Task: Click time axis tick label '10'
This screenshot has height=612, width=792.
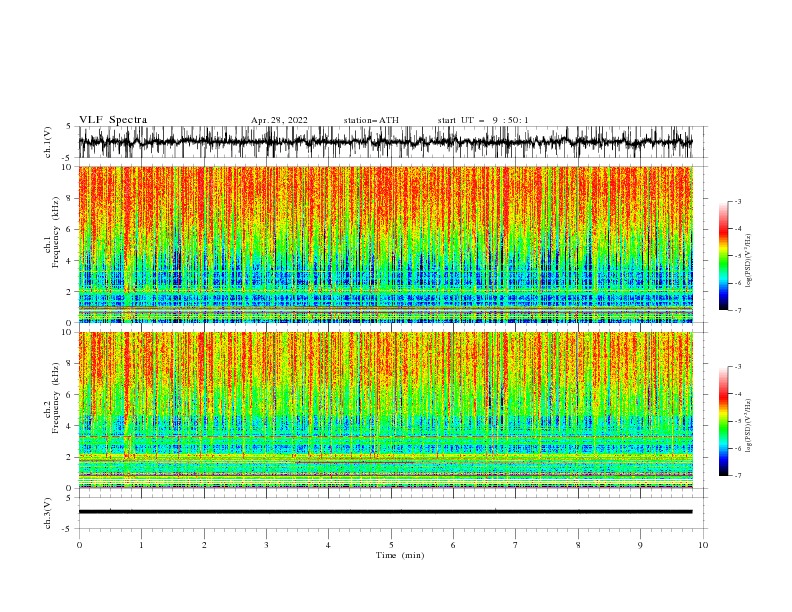Action: click(x=703, y=545)
